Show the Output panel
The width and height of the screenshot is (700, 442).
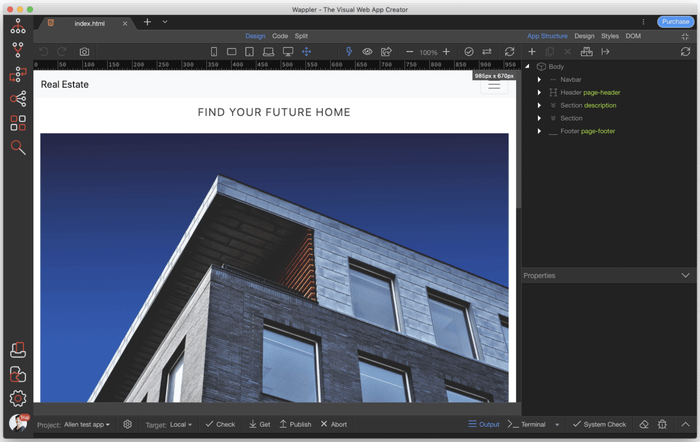(x=484, y=424)
